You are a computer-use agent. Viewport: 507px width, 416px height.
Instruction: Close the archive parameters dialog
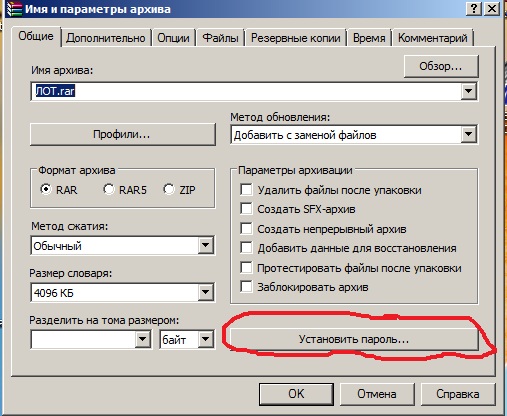point(492,8)
